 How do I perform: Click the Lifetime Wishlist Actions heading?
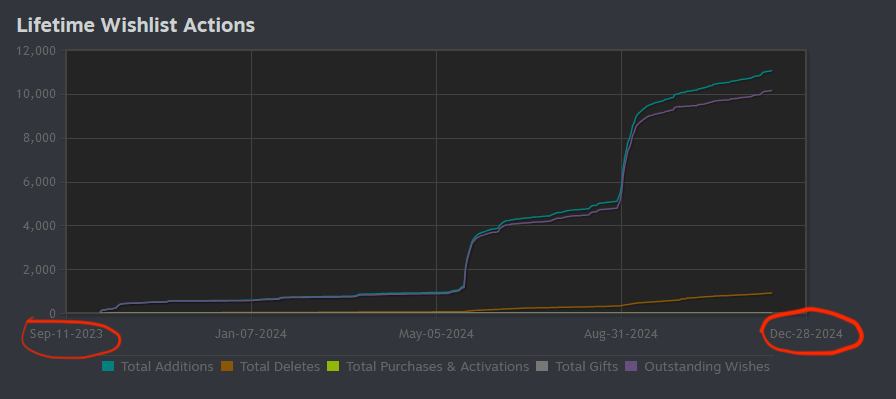[136, 25]
